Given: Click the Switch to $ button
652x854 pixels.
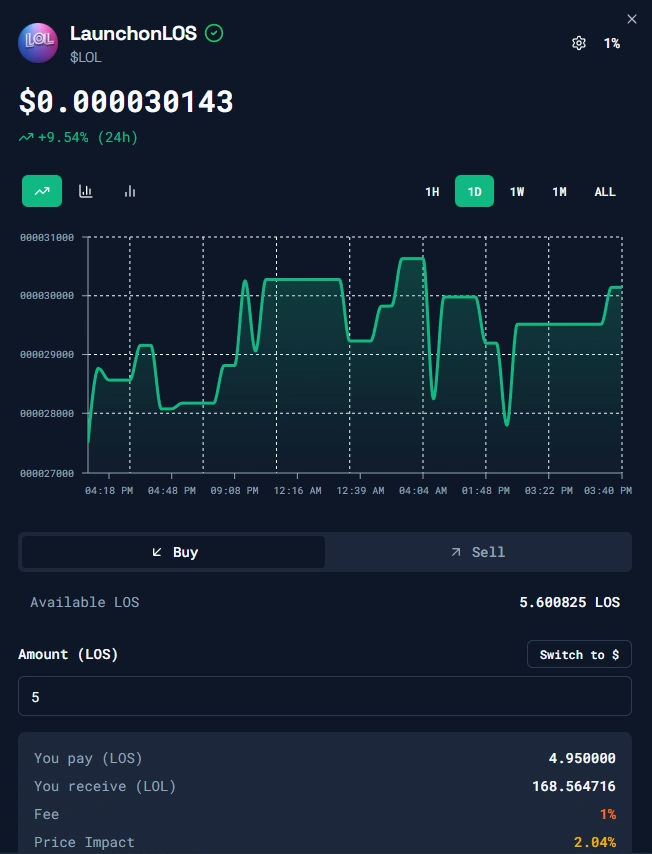Looking at the screenshot, I should coord(579,654).
